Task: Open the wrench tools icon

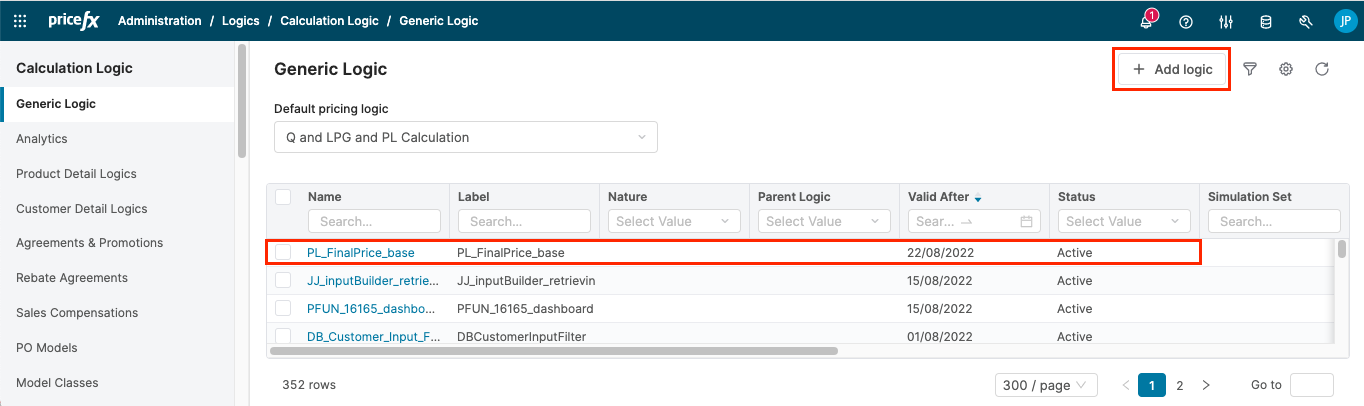Action: [x=1305, y=21]
